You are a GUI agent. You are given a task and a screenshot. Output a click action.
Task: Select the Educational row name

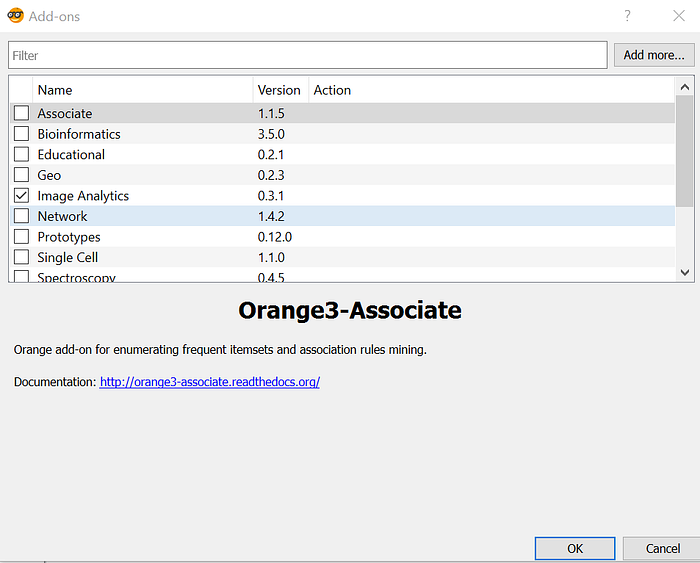[71, 154]
